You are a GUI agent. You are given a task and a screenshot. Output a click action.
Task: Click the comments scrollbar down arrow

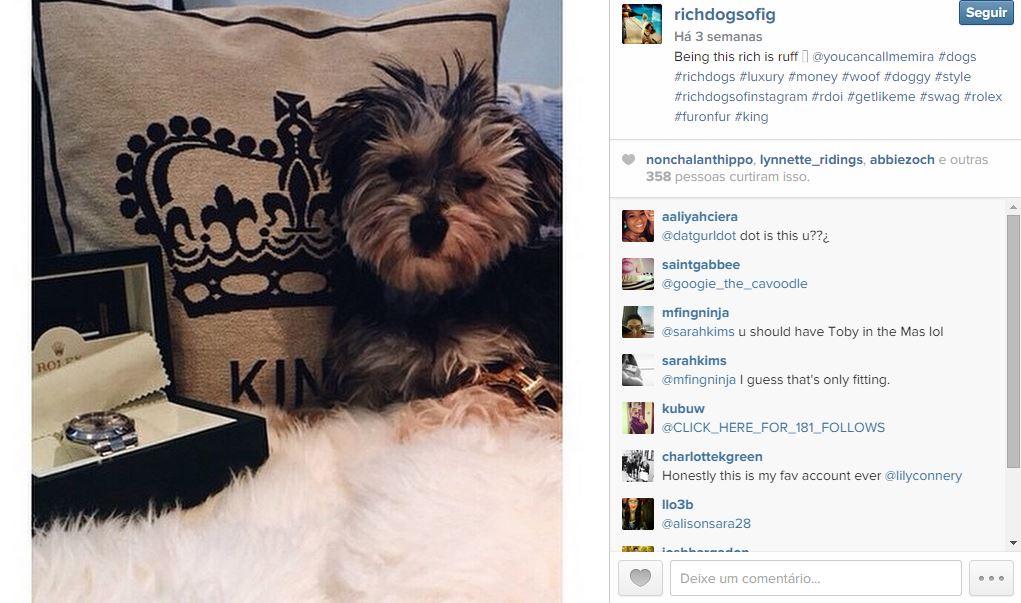coord(1013,543)
